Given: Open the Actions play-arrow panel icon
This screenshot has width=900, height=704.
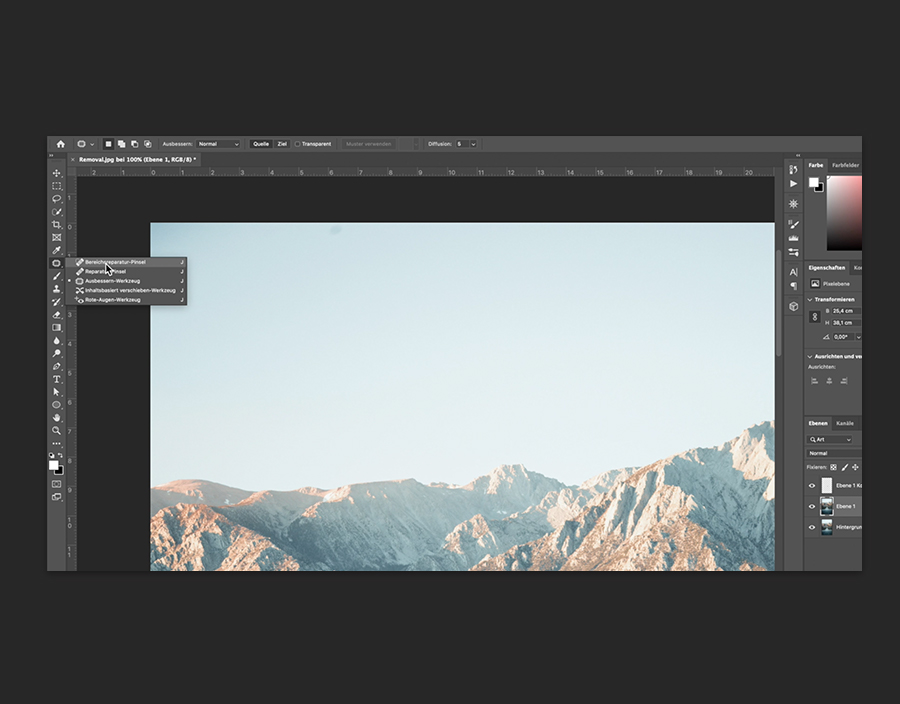Looking at the screenshot, I should point(793,184).
